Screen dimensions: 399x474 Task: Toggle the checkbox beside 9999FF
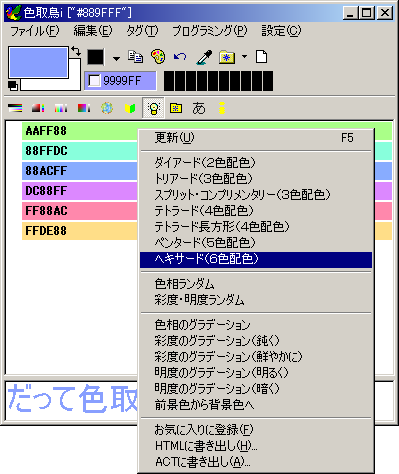[94, 81]
